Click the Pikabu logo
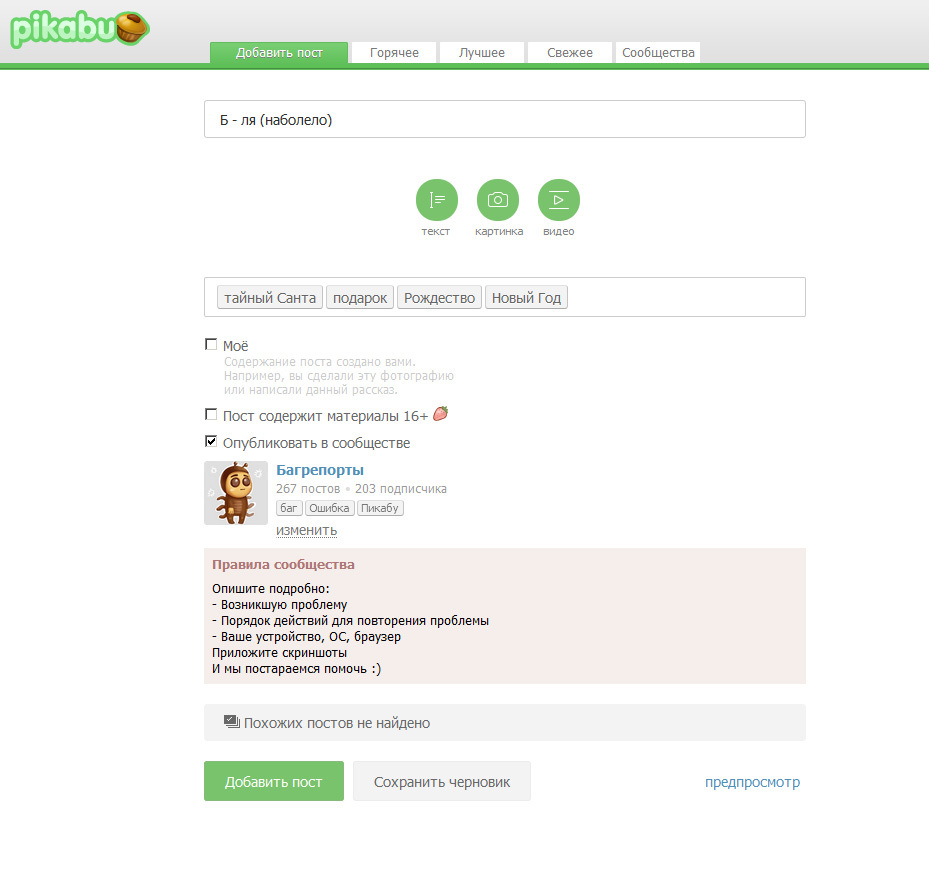The height and width of the screenshot is (892, 929). (x=80, y=29)
